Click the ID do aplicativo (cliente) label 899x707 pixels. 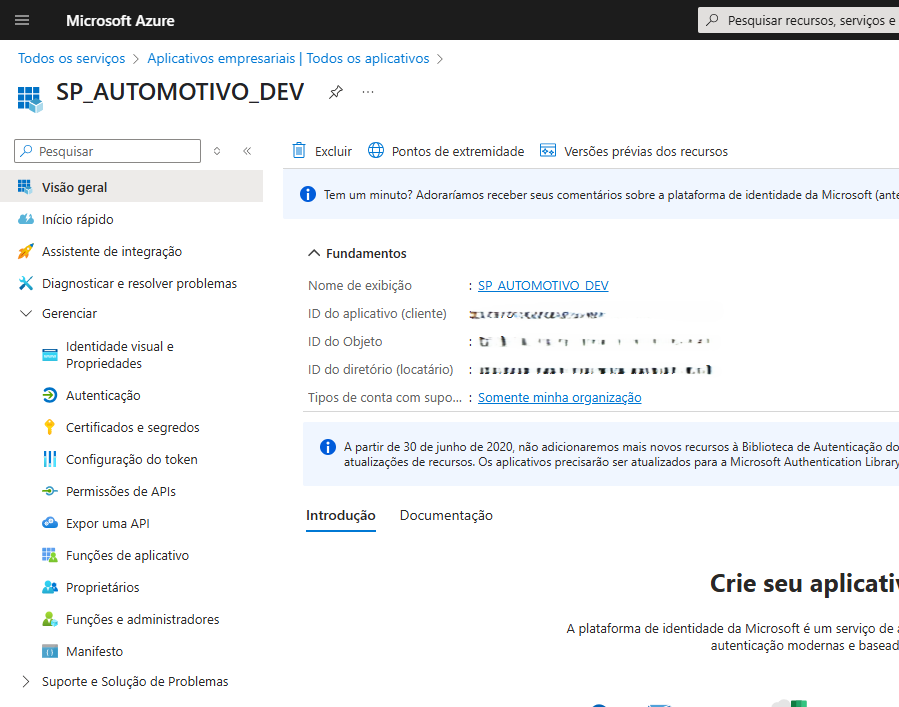[x=377, y=313]
